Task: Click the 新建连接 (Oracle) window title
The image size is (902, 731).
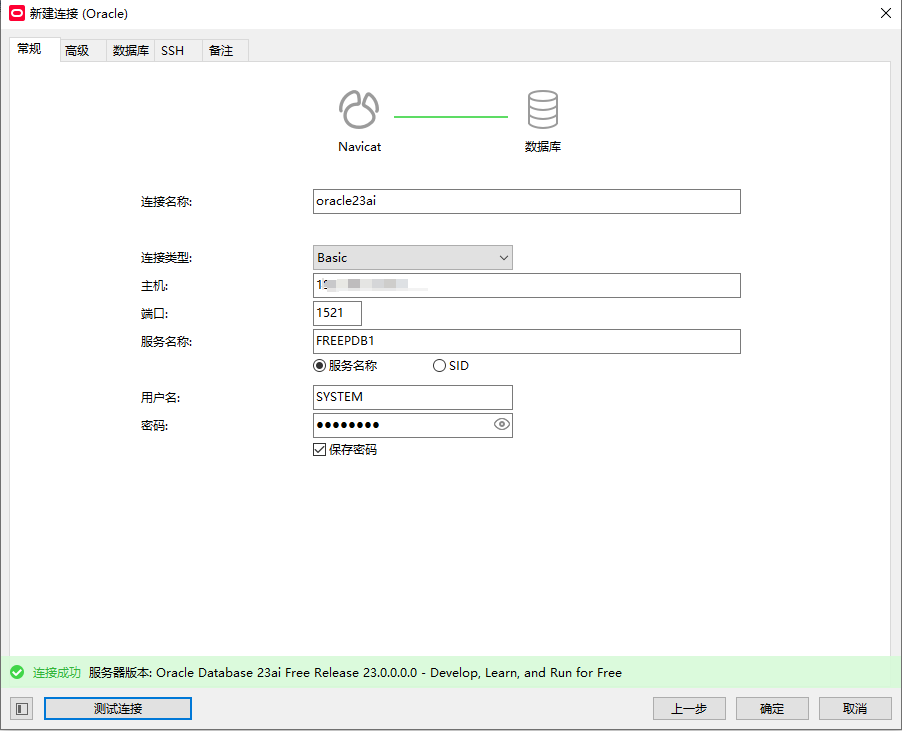Action: (79, 13)
